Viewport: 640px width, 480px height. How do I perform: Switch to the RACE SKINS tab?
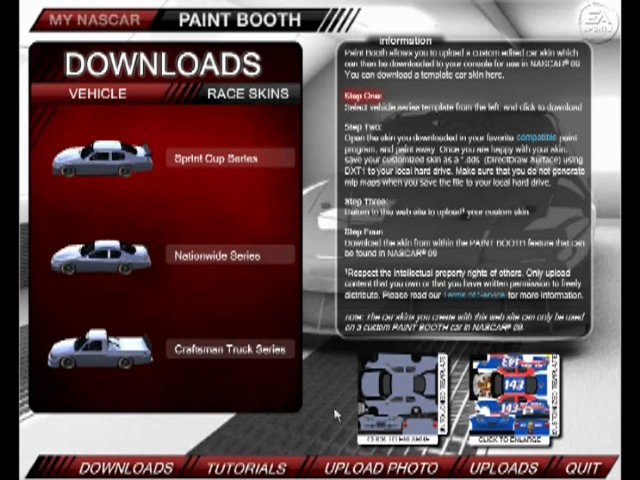click(248, 93)
